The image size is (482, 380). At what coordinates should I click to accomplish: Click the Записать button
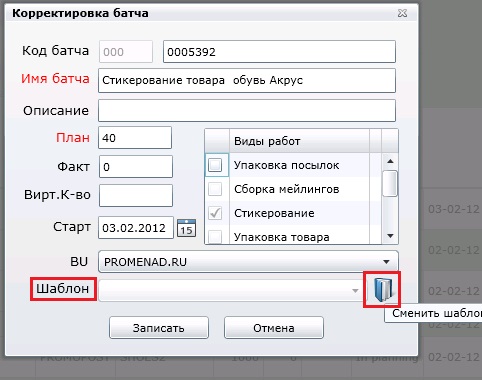pos(159,328)
